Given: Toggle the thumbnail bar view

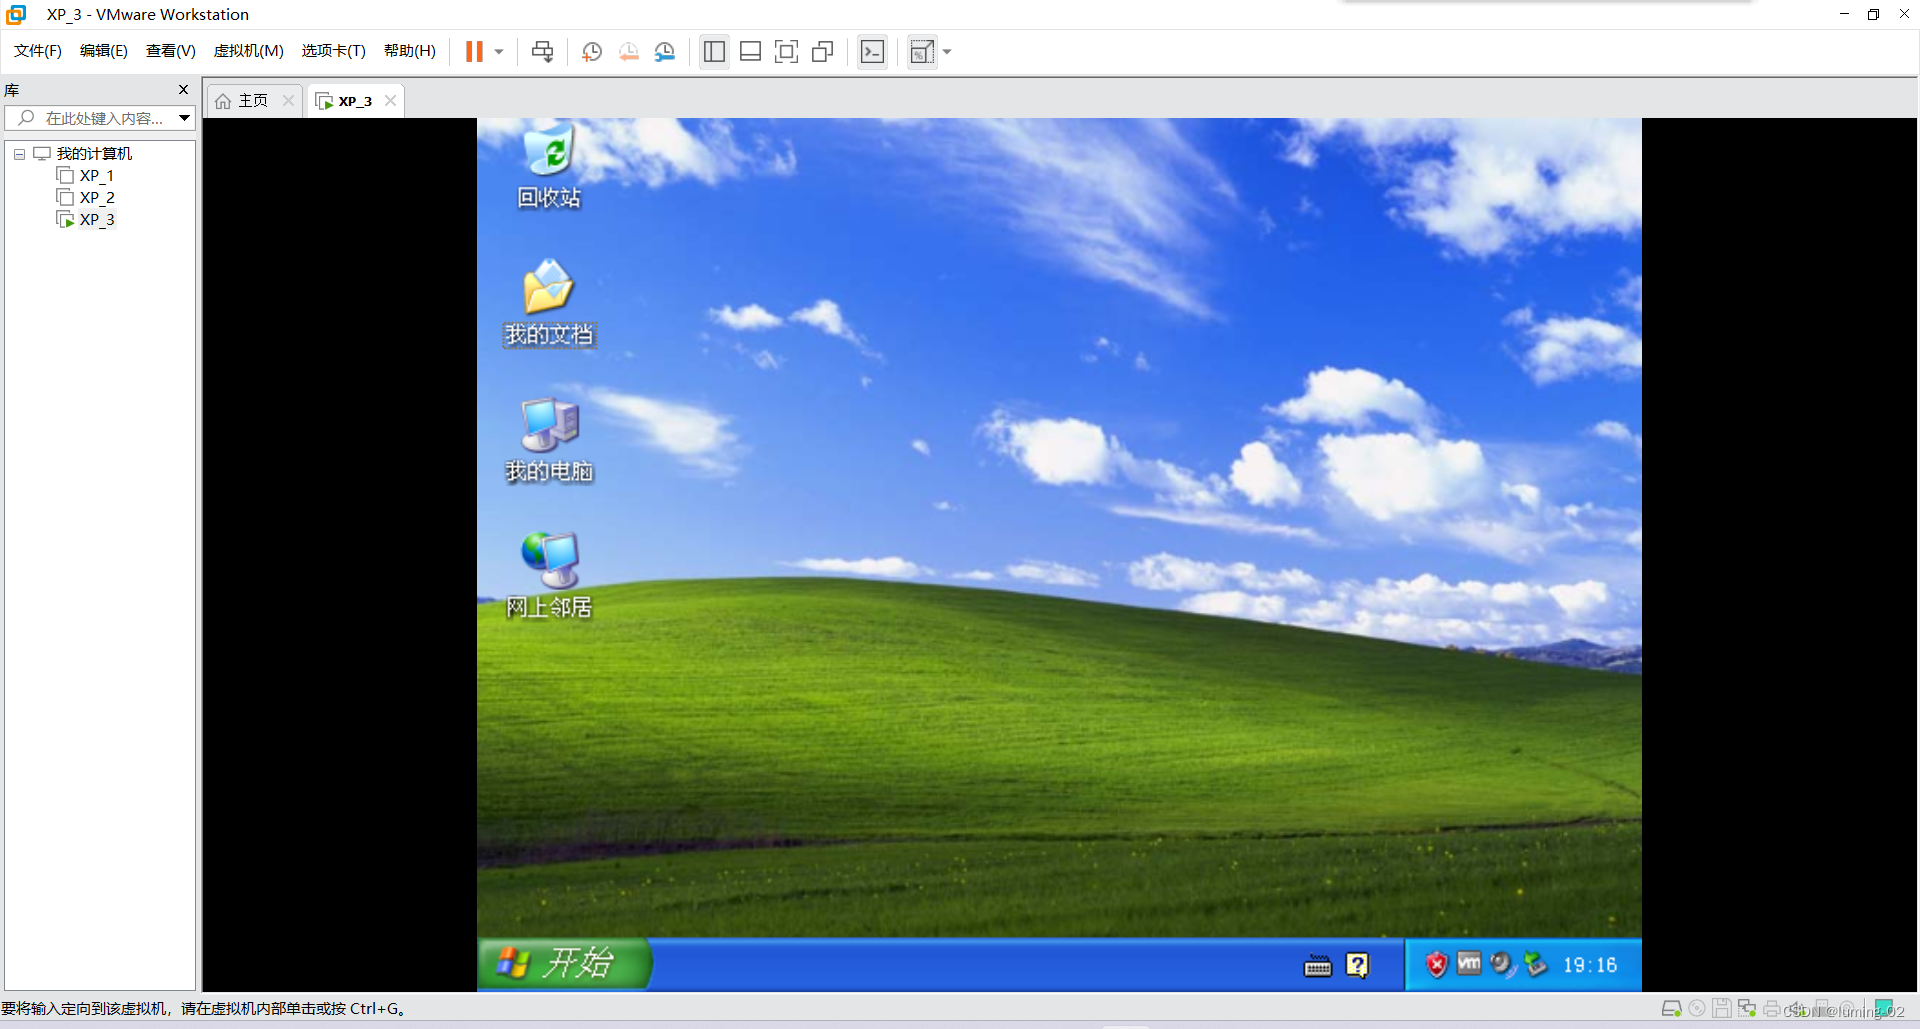Looking at the screenshot, I should click(x=750, y=52).
